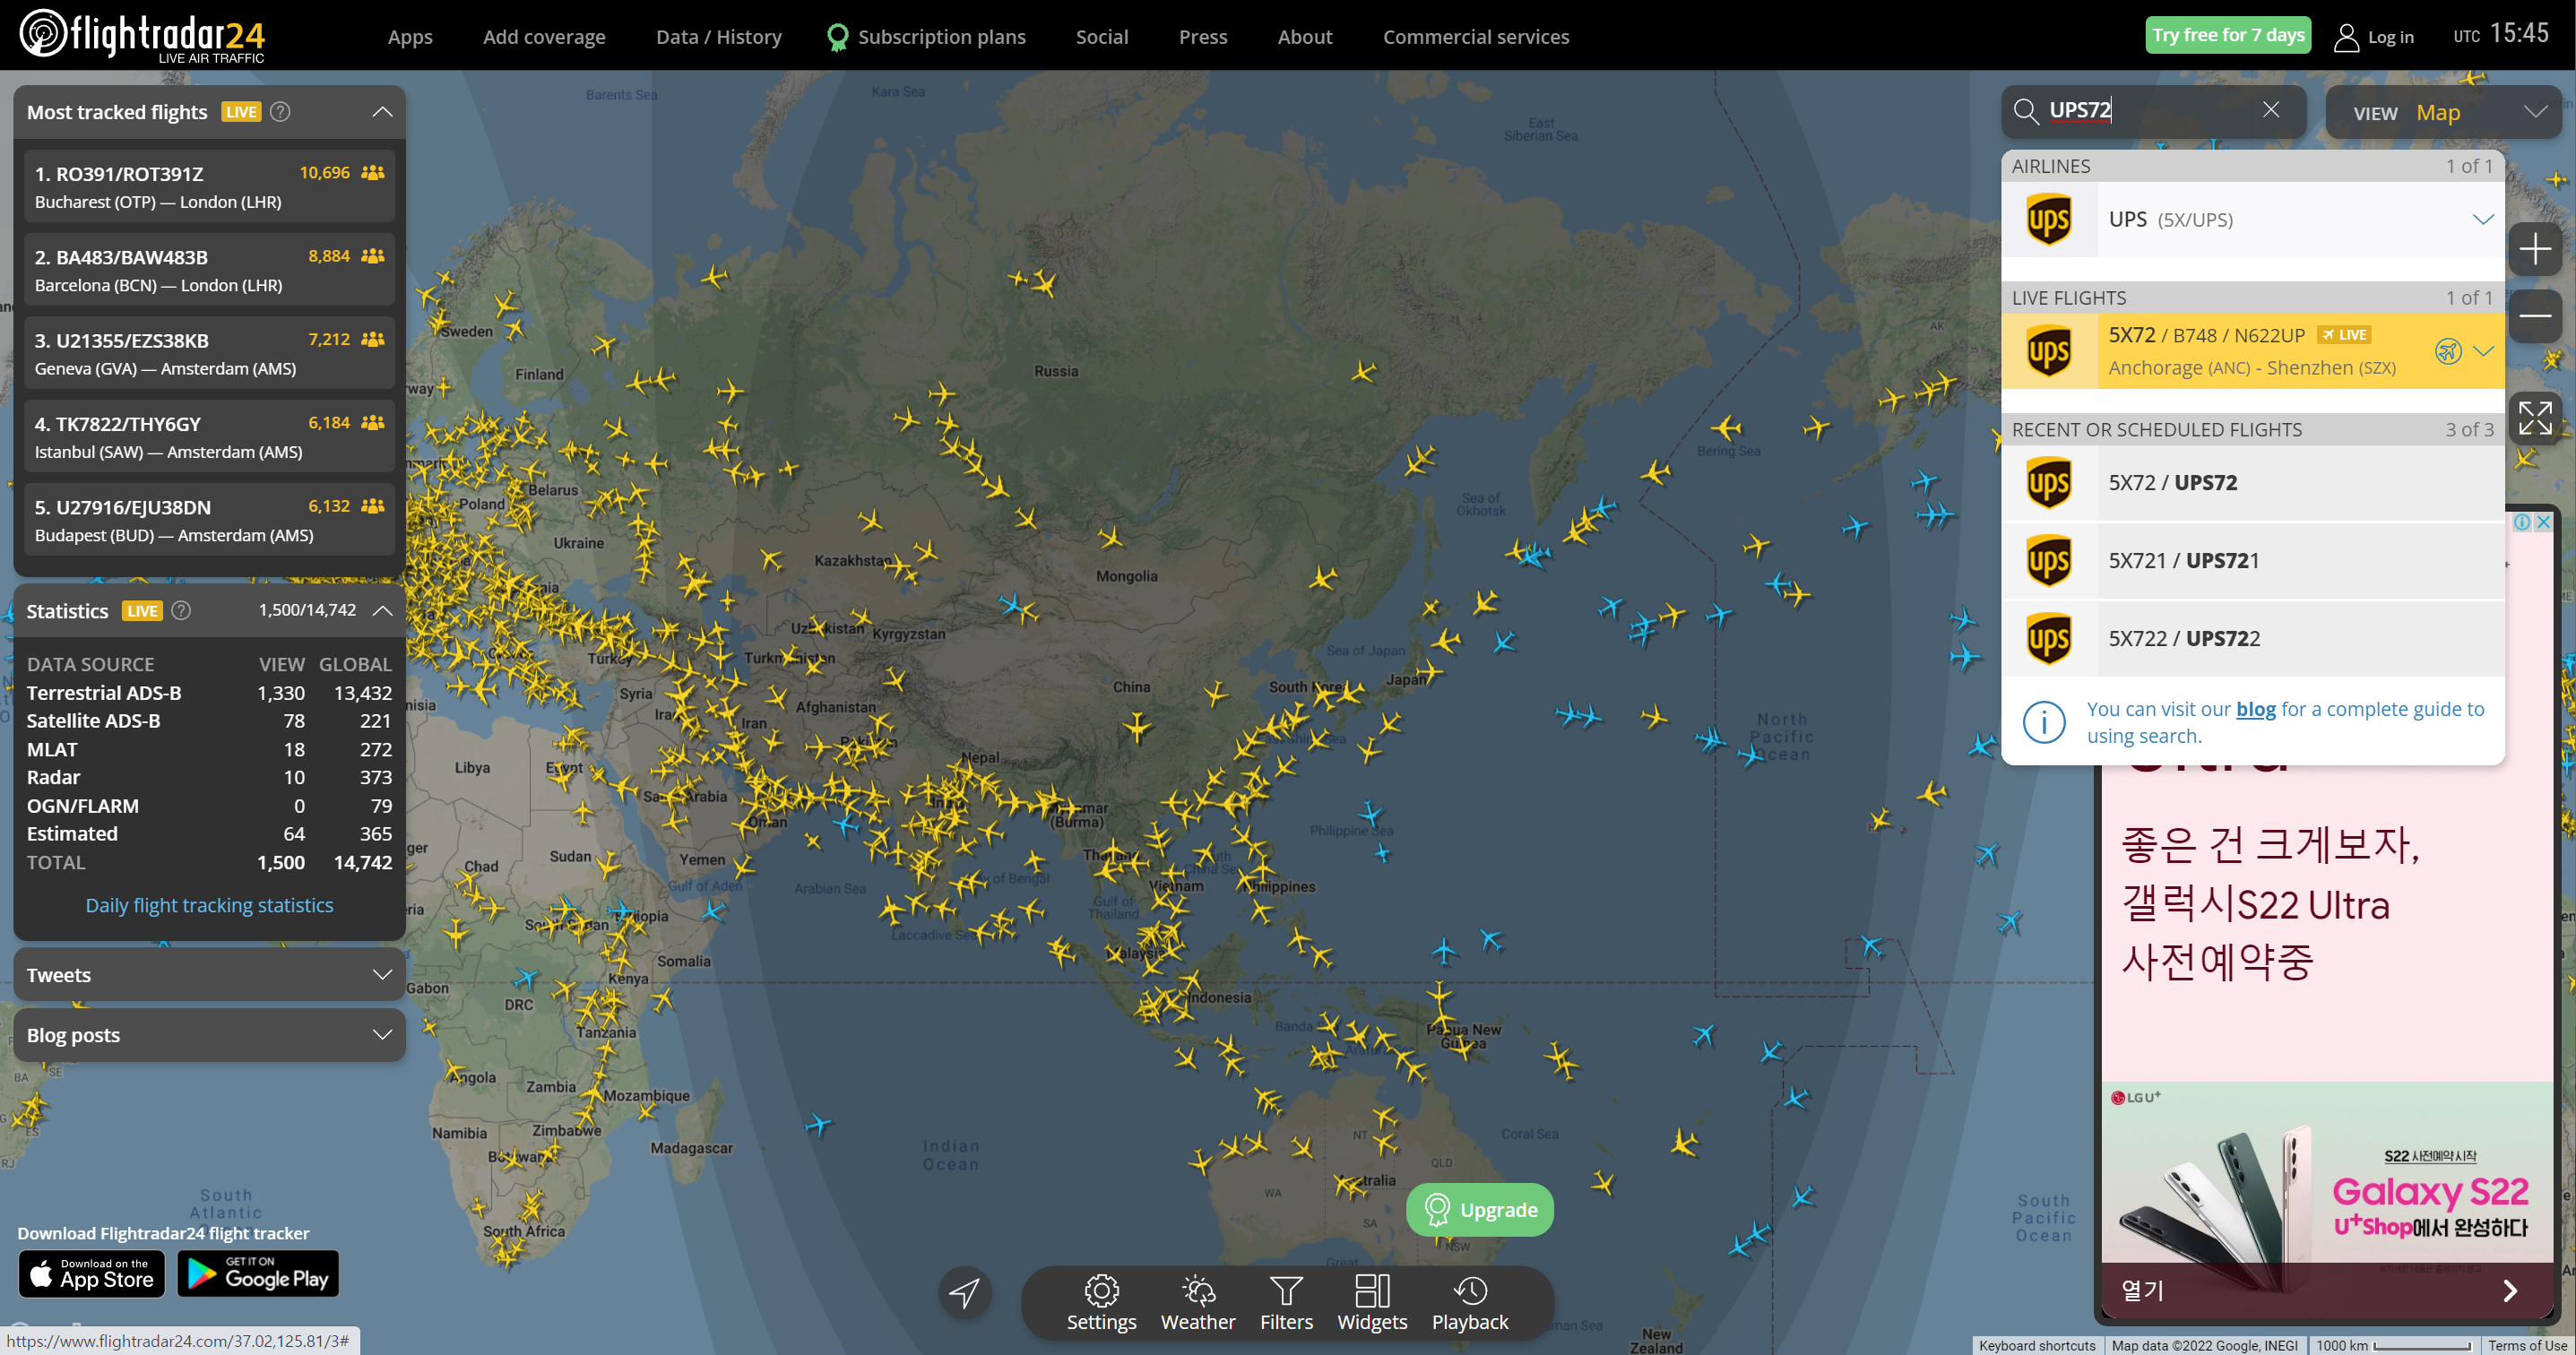Click the ad info icon
Viewport: 2576px width, 1355px height.
click(2522, 522)
